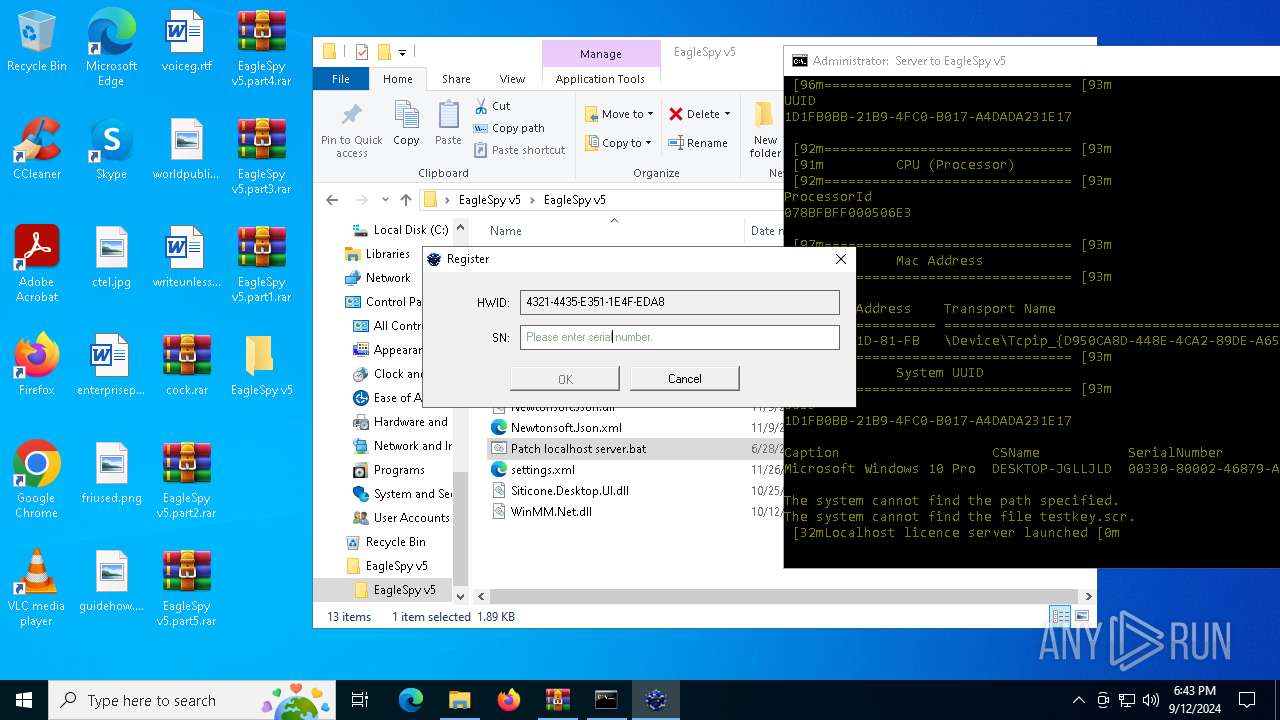Select Libraries in navigation pane
The height and width of the screenshot is (720, 1280).
point(377,254)
